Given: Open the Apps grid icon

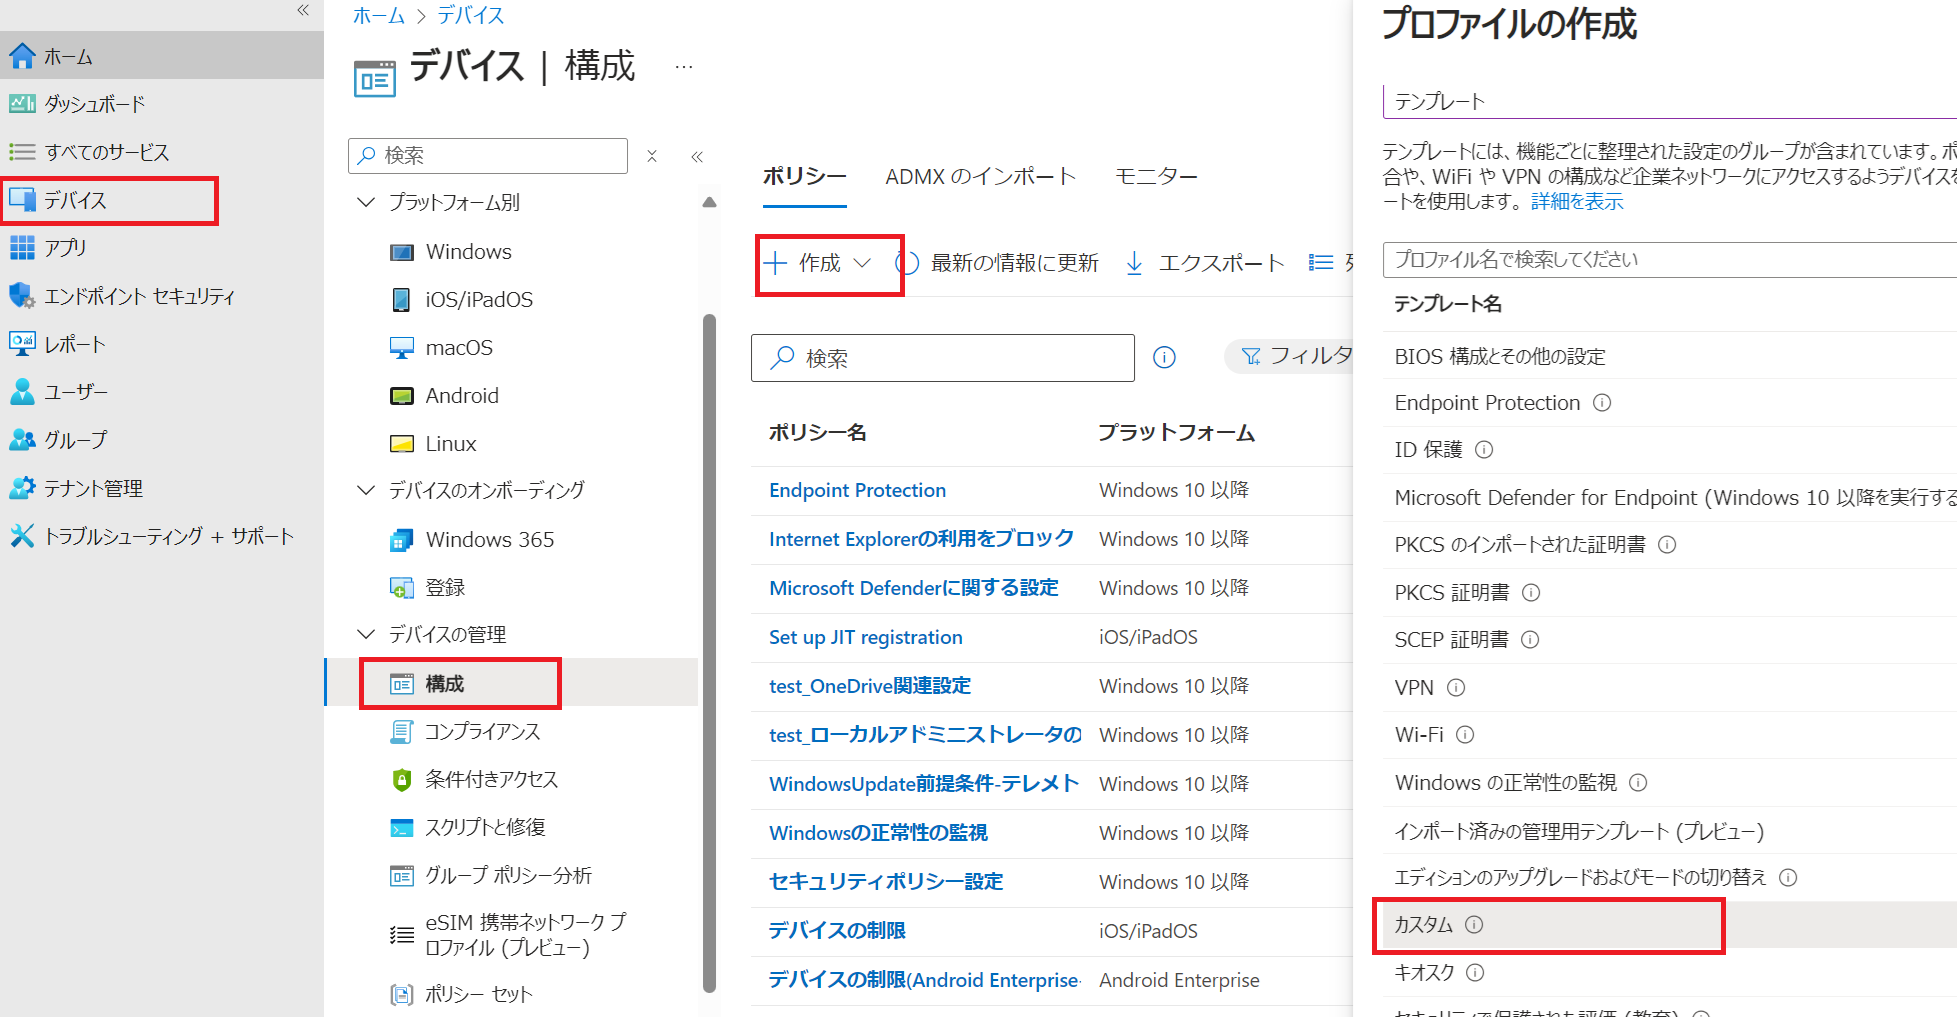Looking at the screenshot, I should pos(22,247).
